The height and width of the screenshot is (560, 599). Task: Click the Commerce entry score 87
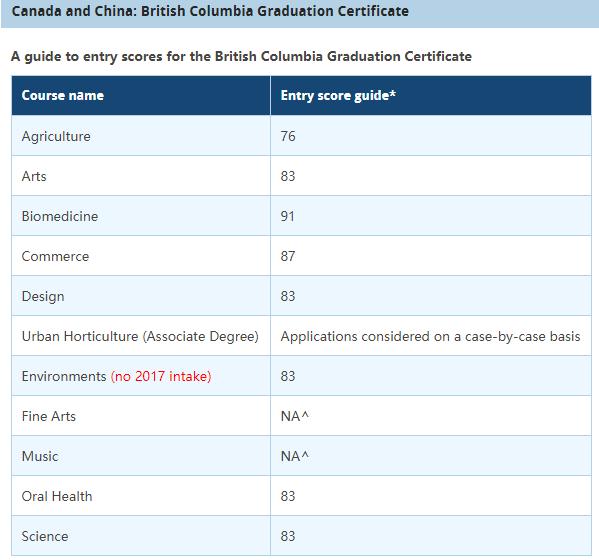[x=288, y=256]
